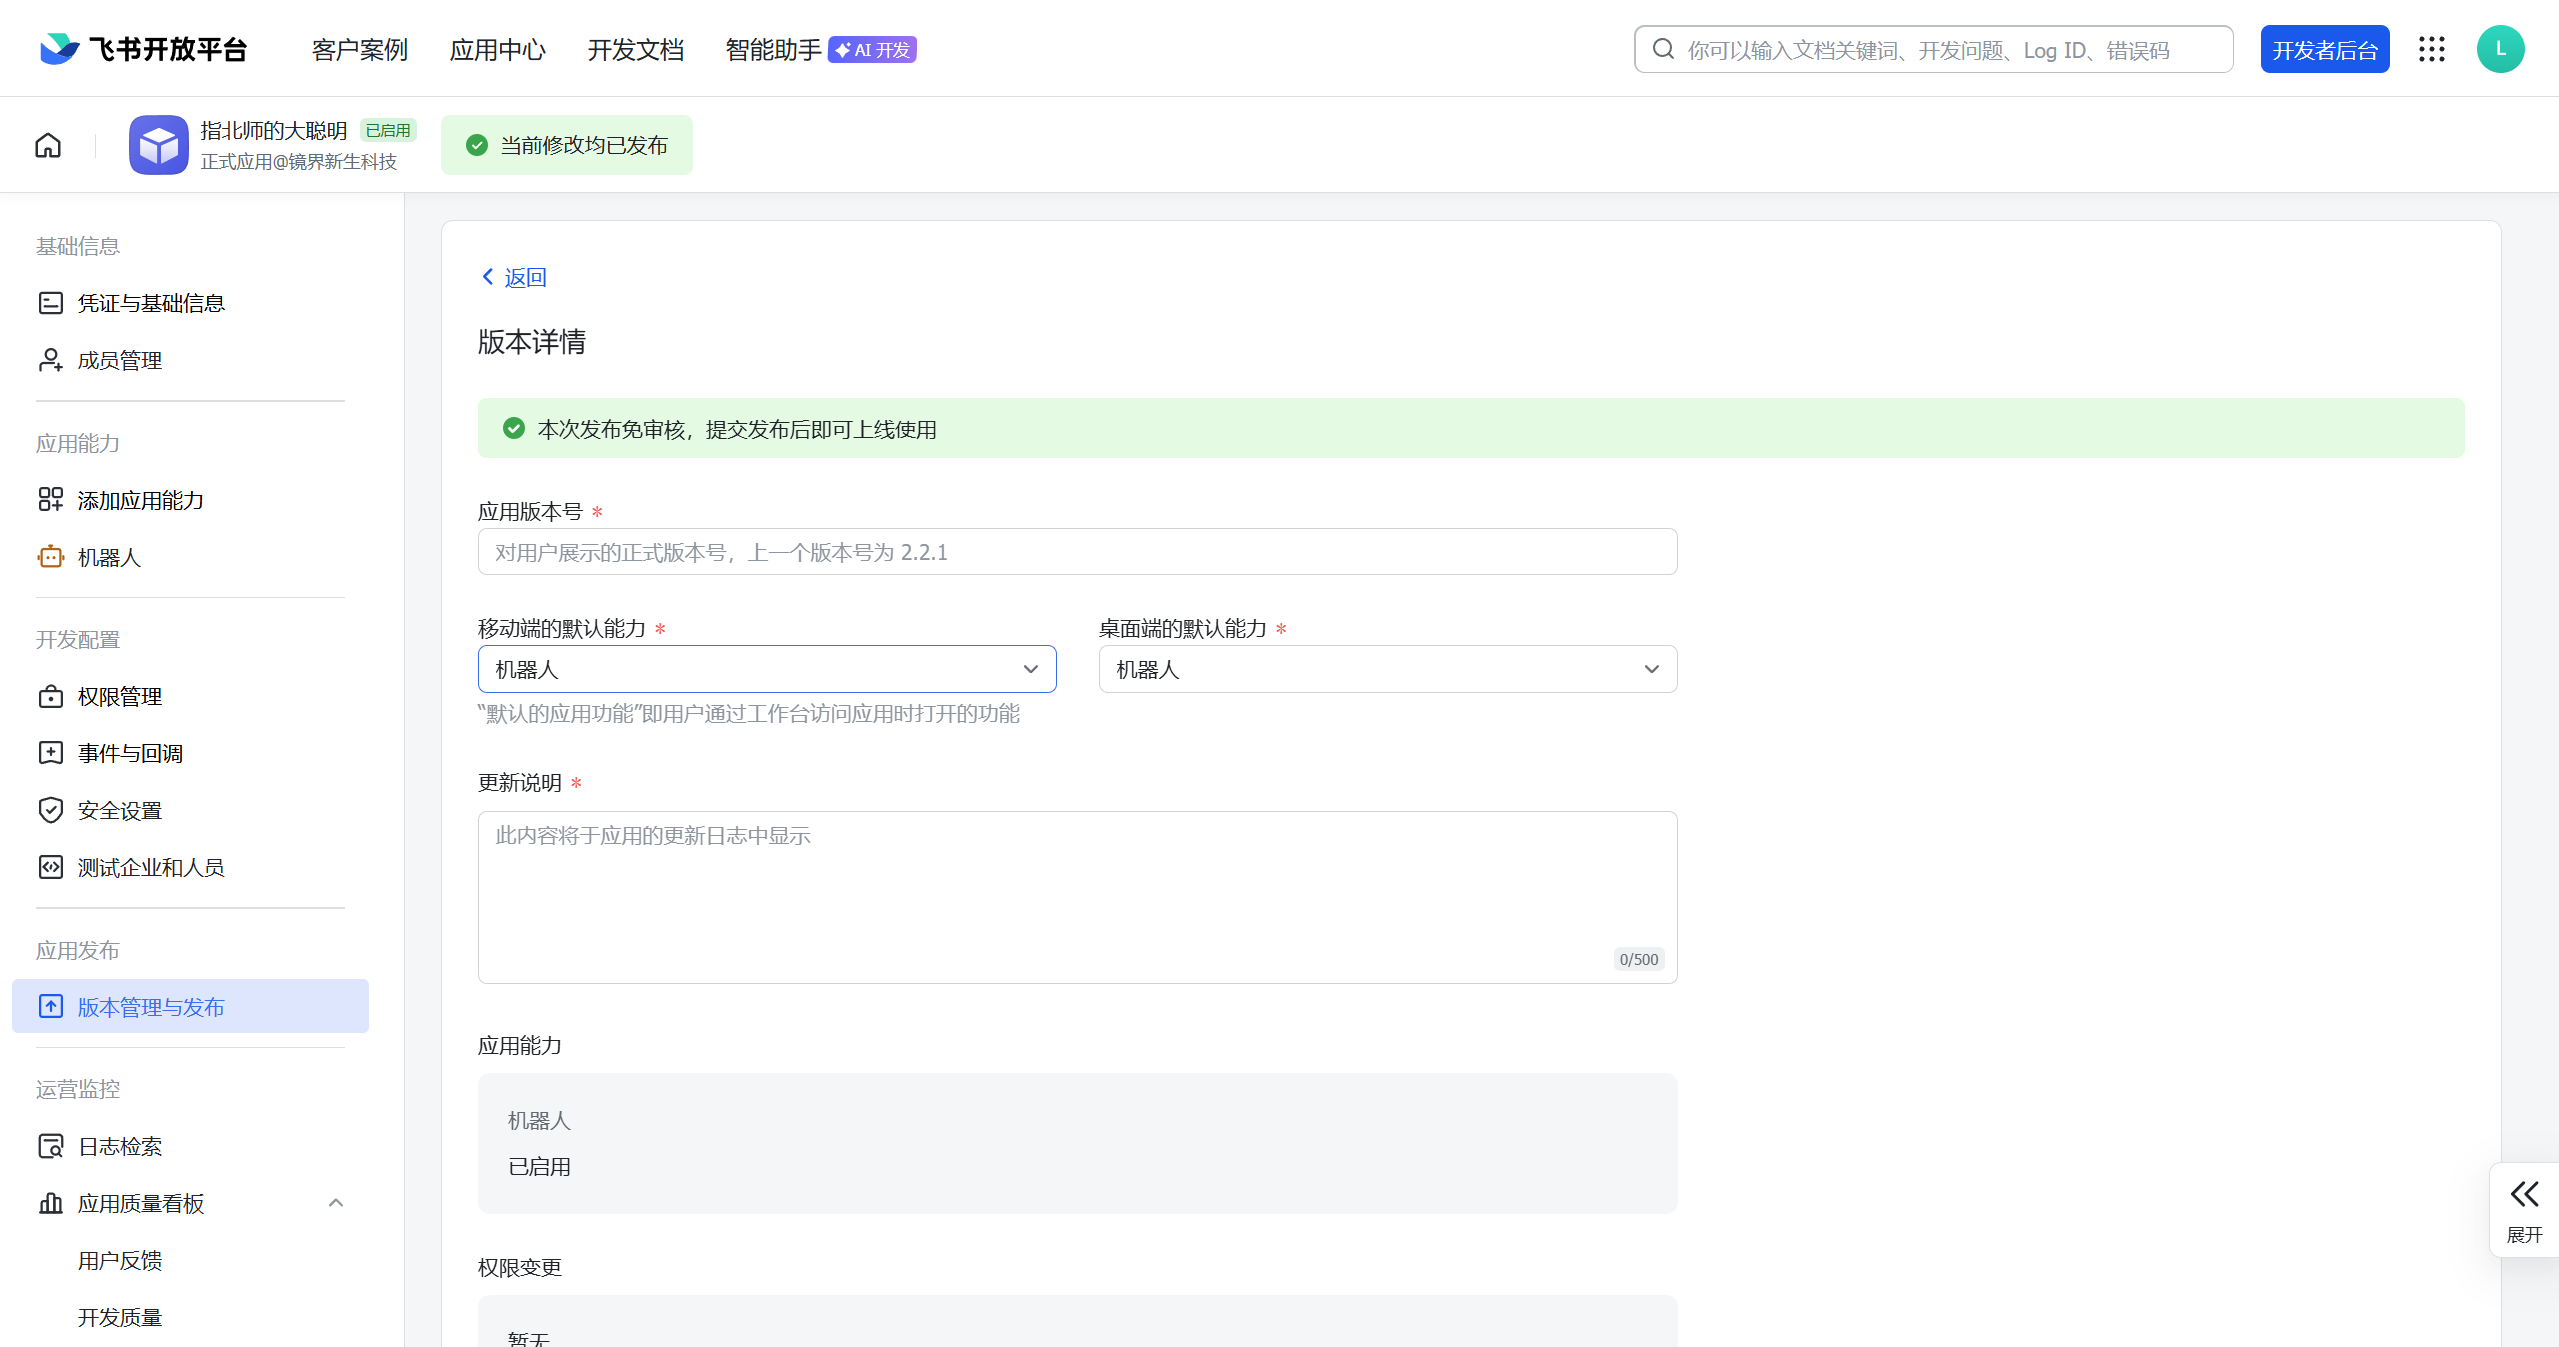Open the app launcher grid icon
Screen dimensions: 2559x1347
click(x=2432, y=50)
